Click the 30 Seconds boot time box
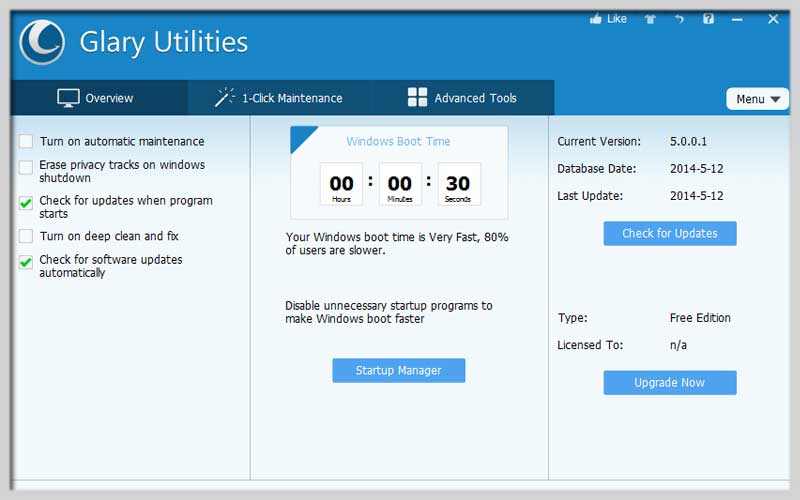 pyautogui.click(x=459, y=184)
